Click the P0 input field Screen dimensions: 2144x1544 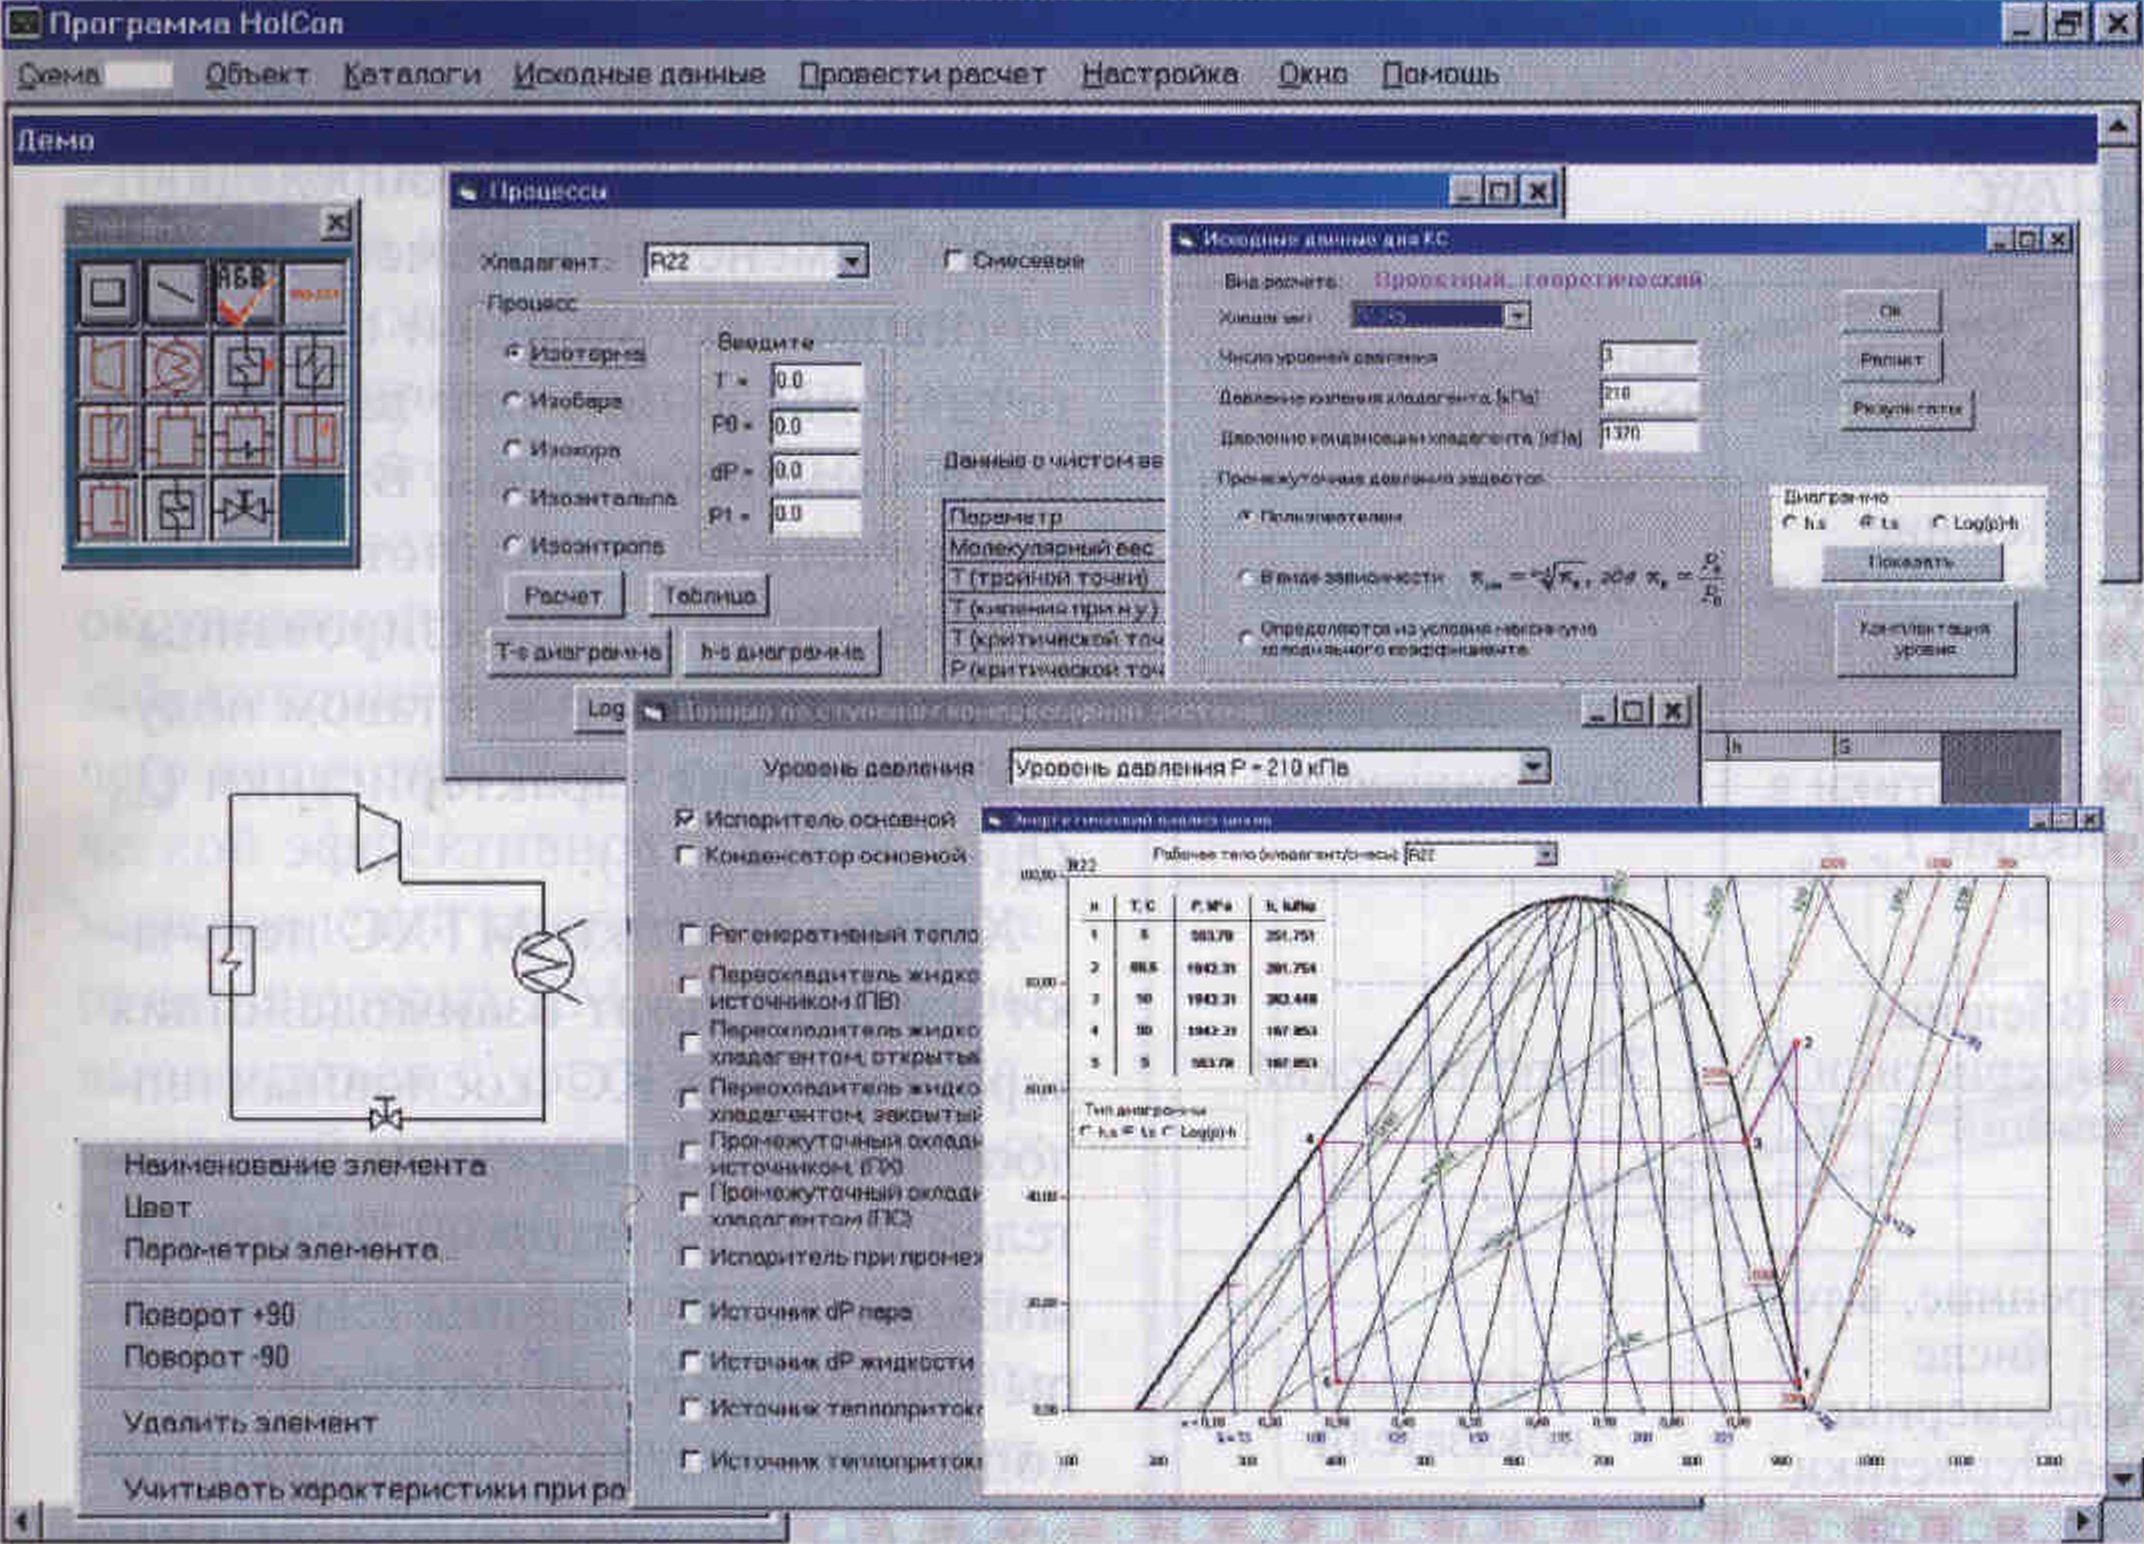coord(816,426)
